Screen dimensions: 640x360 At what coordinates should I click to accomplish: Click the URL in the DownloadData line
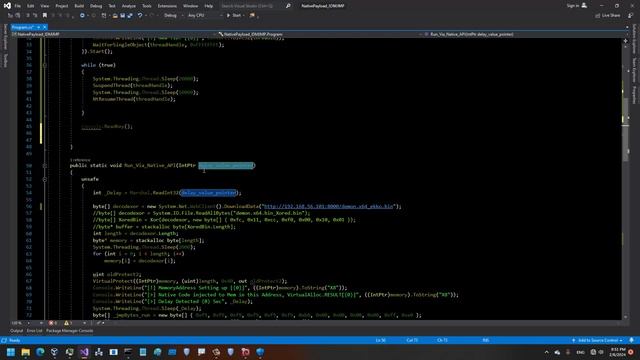pos(329,207)
